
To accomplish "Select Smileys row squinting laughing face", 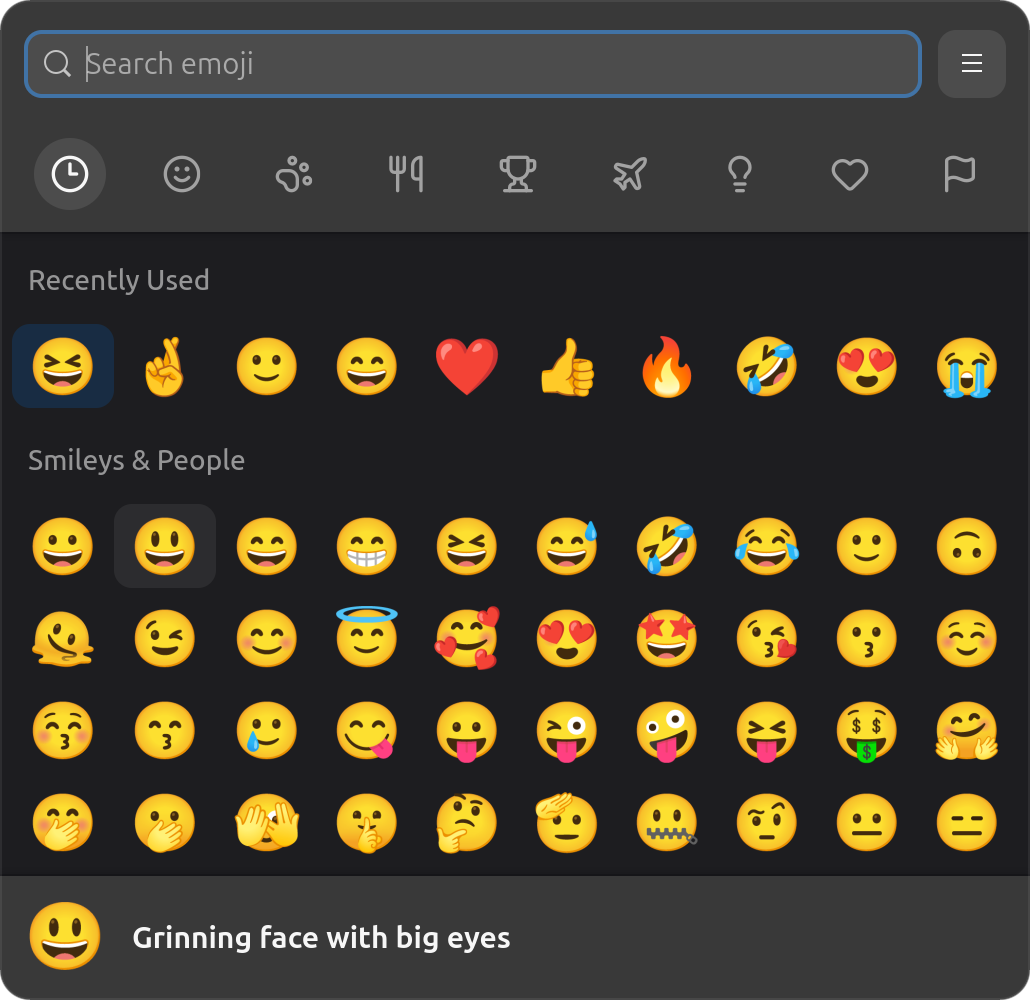I will pos(467,546).
